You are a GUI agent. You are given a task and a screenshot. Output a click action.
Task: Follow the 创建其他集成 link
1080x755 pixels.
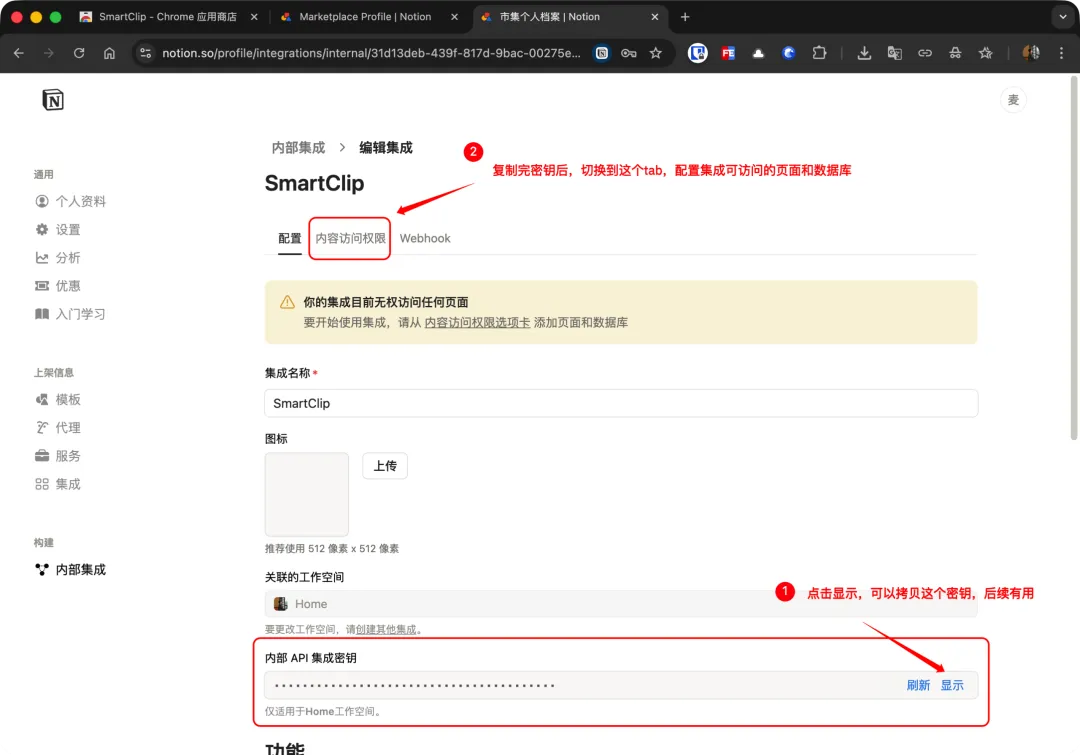click(x=386, y=630)
